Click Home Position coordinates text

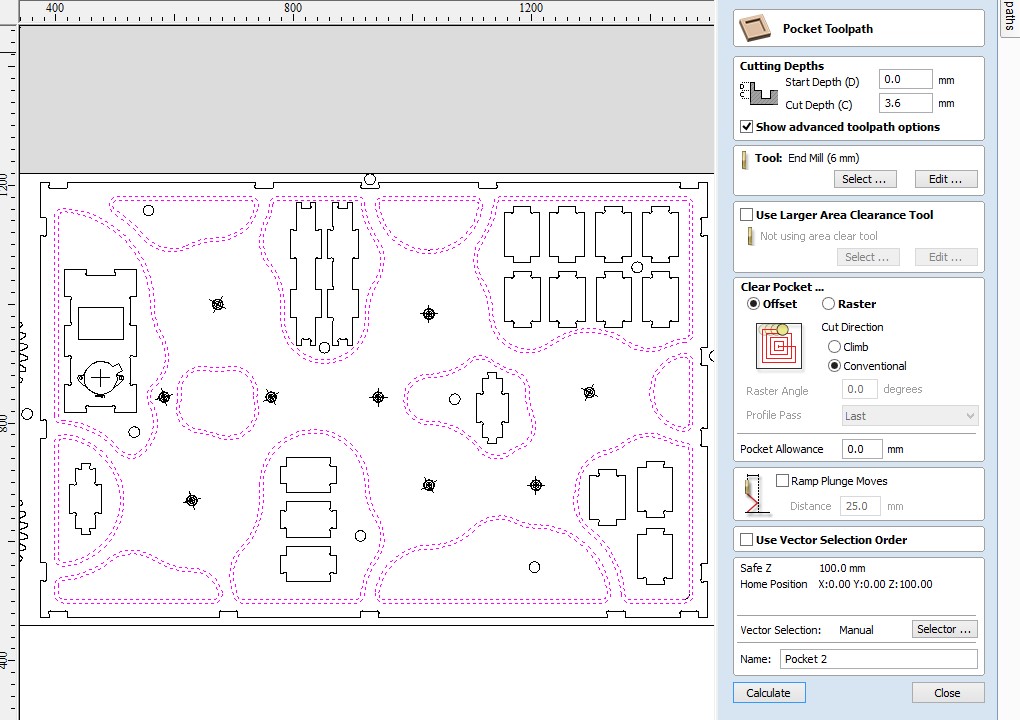coord(875,584)
